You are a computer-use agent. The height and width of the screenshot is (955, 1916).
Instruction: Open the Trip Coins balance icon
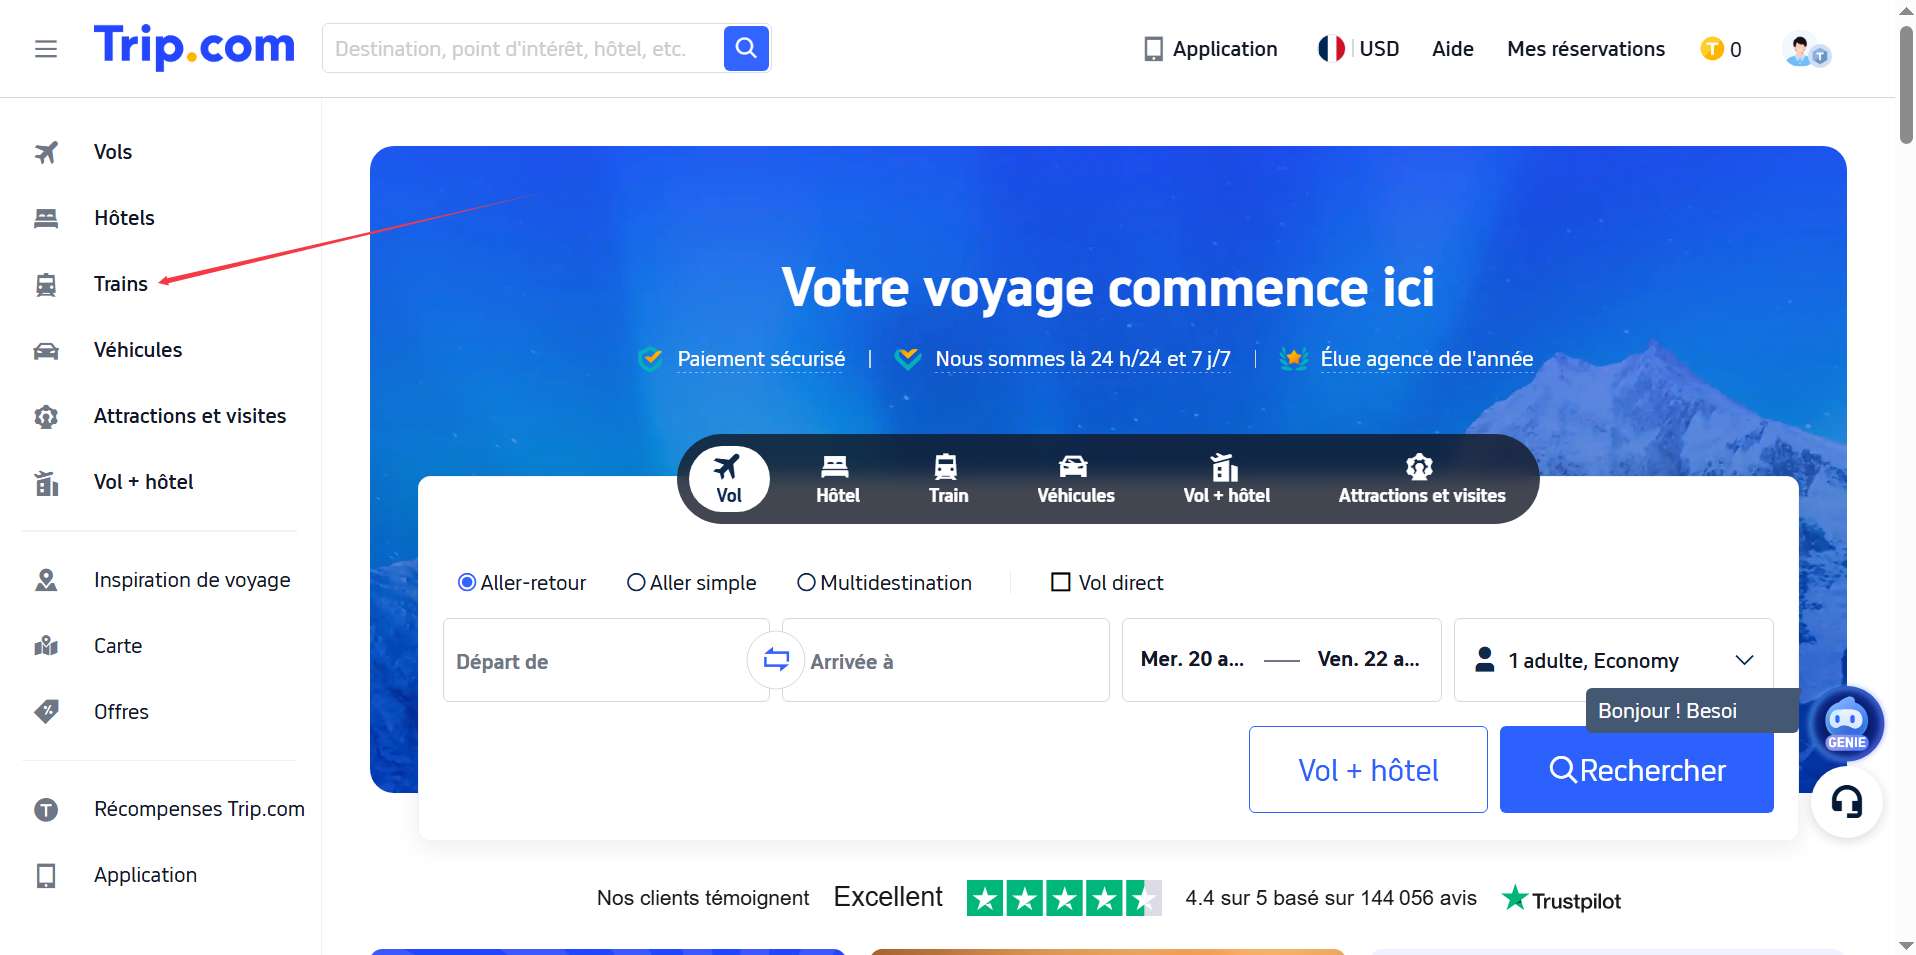click(1712, 49)
